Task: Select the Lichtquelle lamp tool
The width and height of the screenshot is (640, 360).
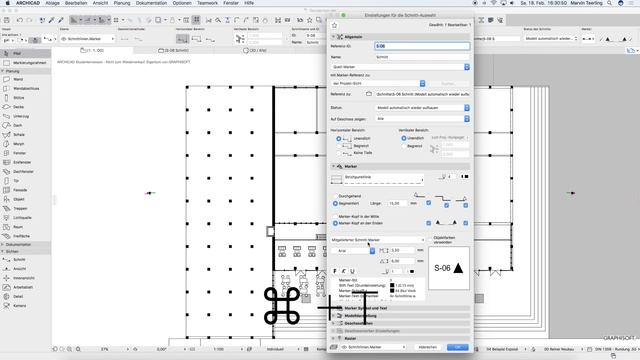Action: 25,218
